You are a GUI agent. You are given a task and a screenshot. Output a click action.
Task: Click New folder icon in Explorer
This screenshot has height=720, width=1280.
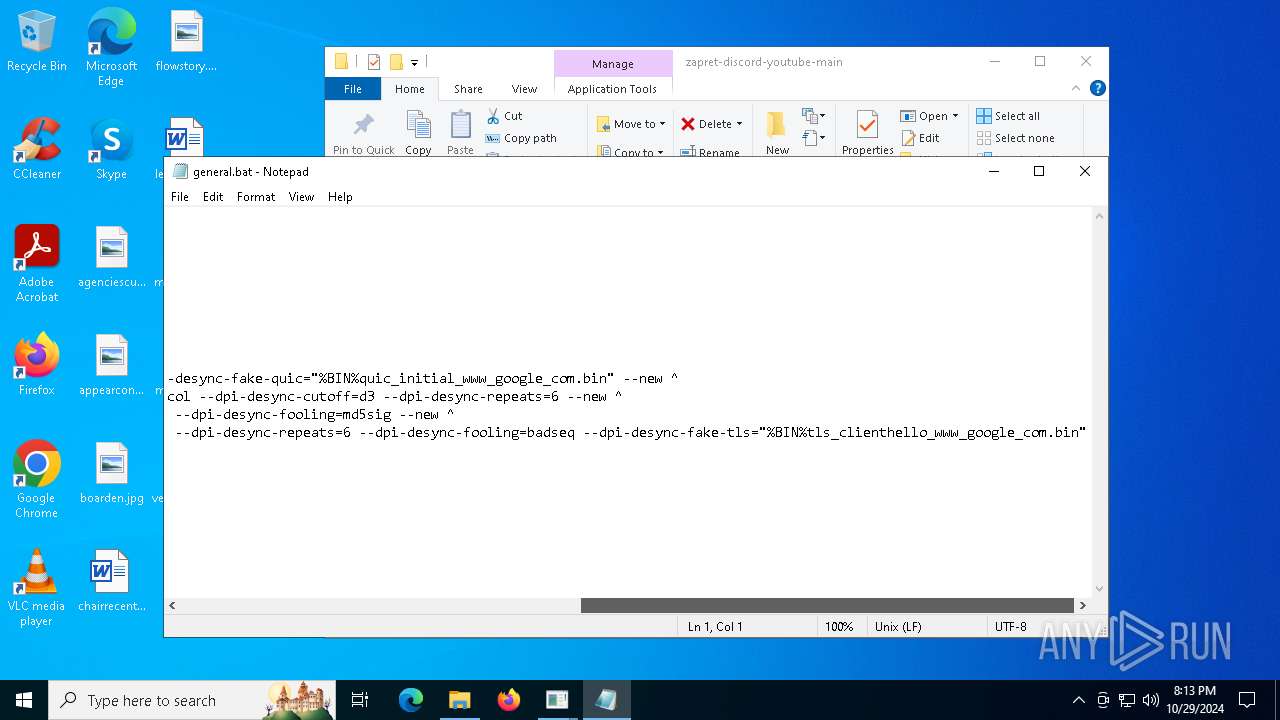777,133
